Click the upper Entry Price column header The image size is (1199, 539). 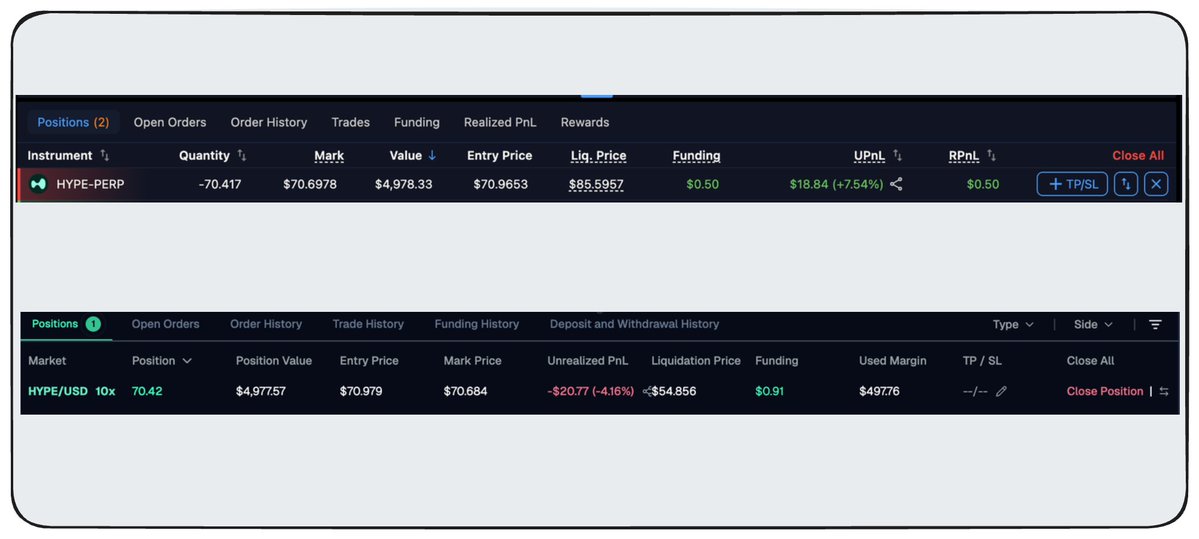(499, 156)
